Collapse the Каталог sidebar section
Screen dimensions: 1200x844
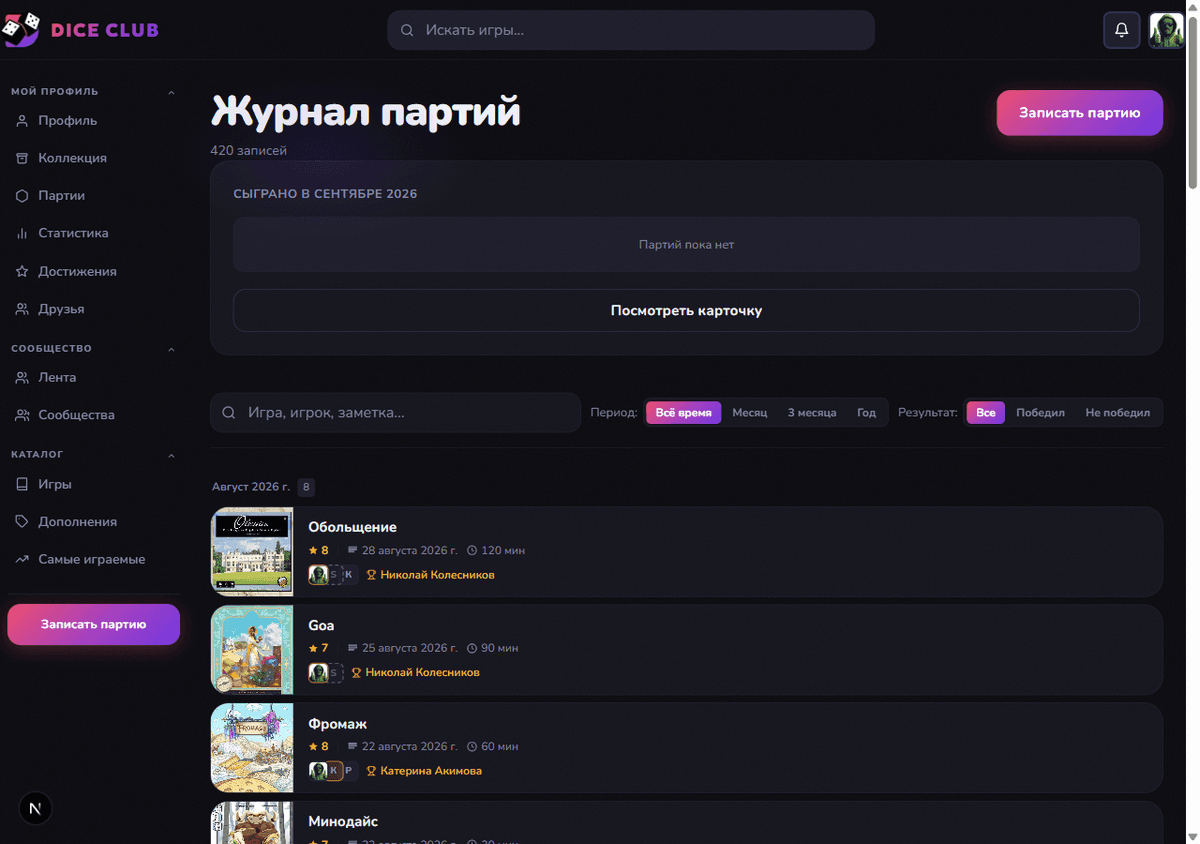point(171,455)
